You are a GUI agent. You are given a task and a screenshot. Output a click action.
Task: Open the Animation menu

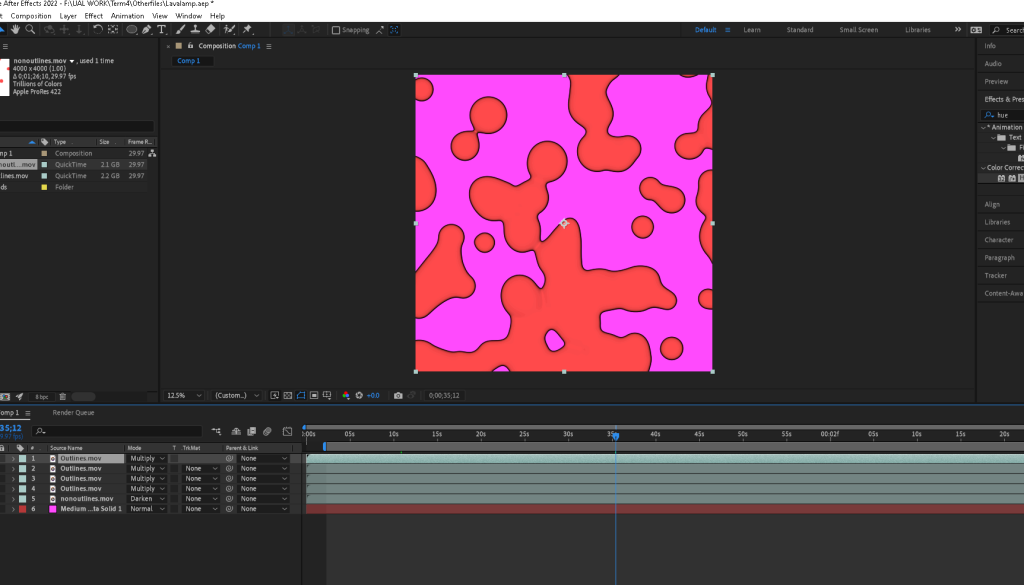[127, 16]
